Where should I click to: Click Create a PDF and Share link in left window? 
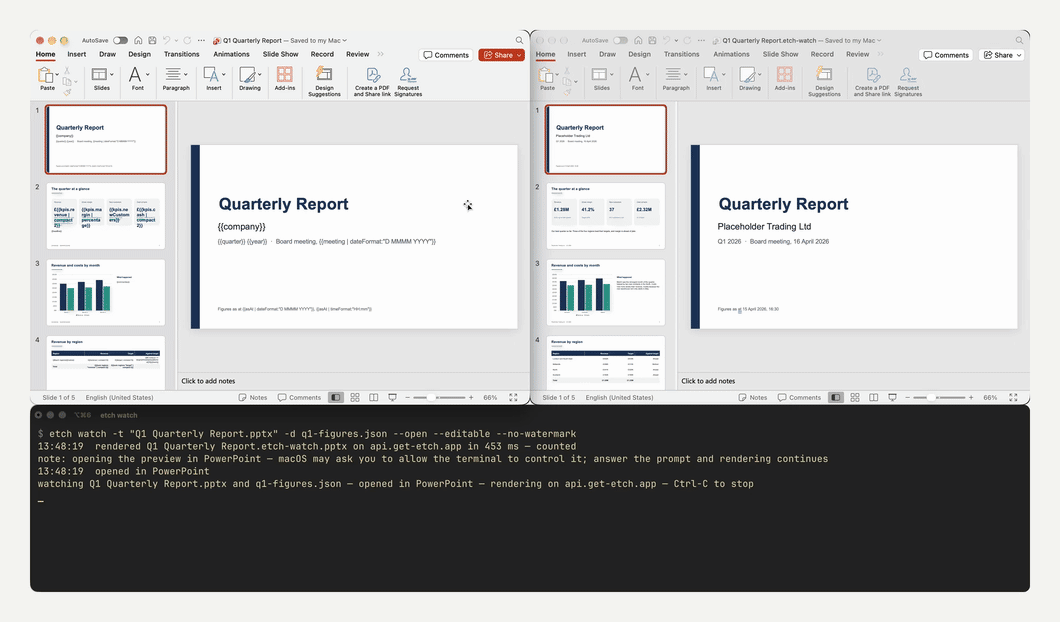pyautogui.click(x=372, y=82)
